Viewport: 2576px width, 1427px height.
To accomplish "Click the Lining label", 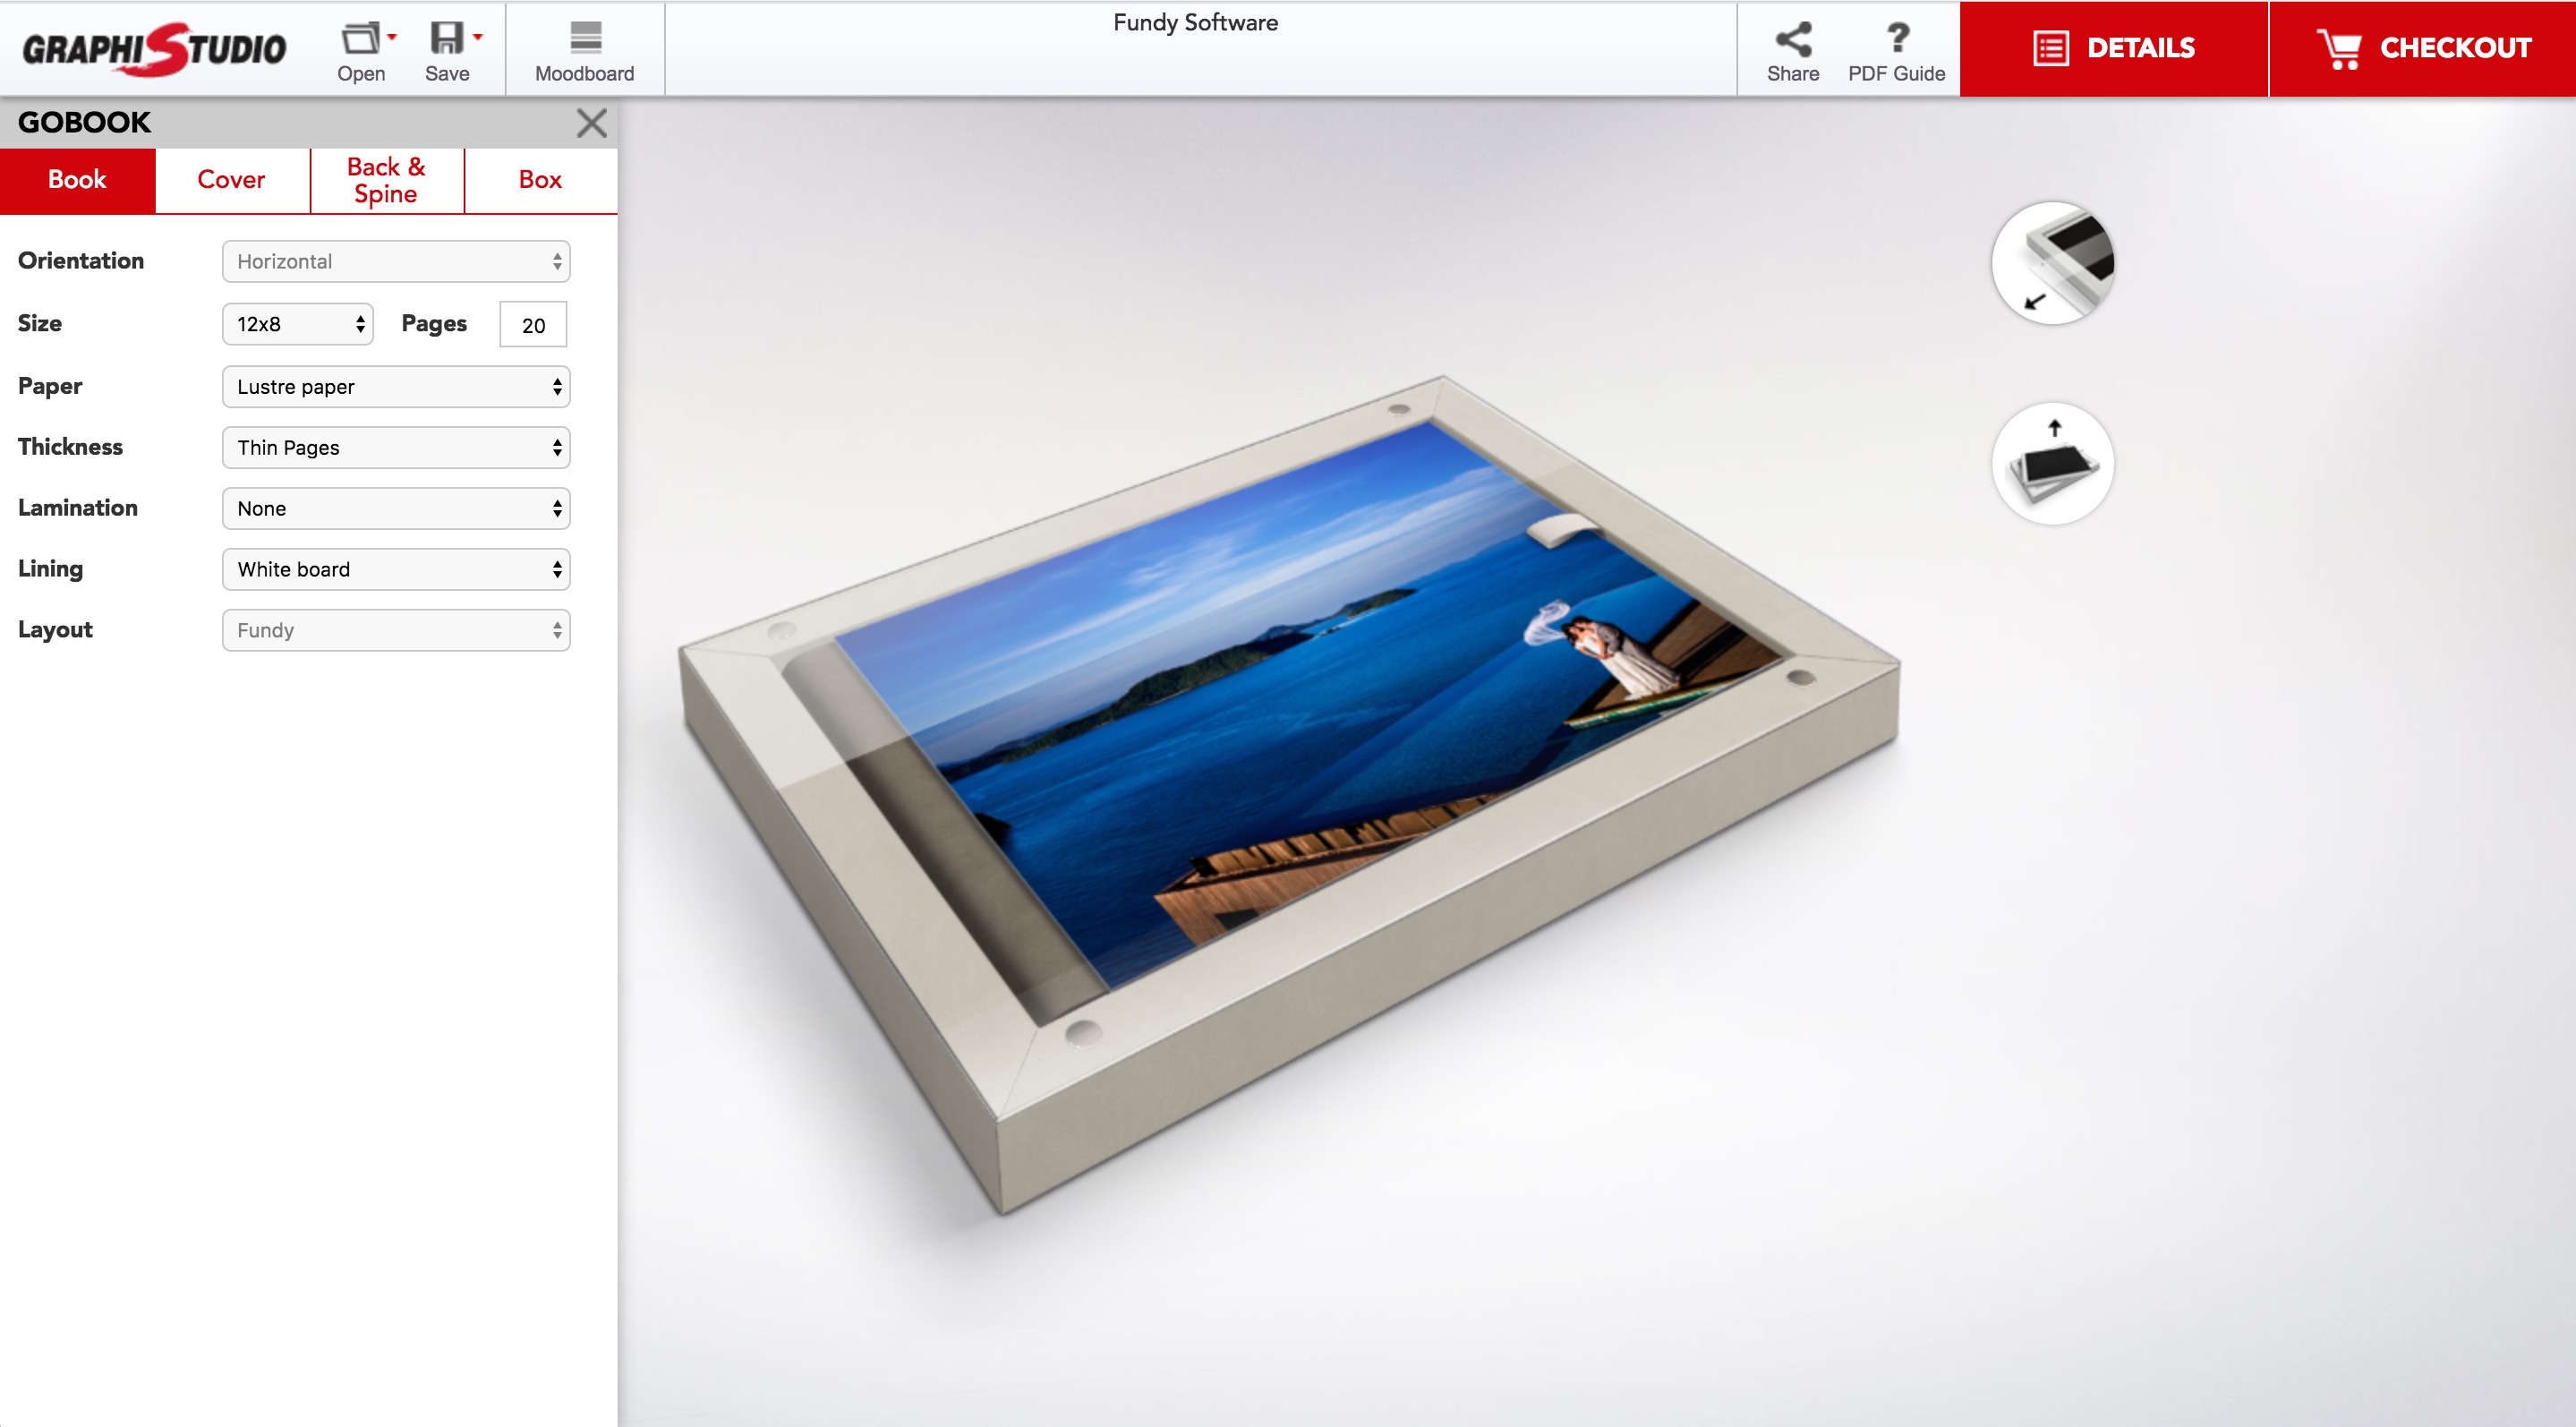I will (50, 568).
